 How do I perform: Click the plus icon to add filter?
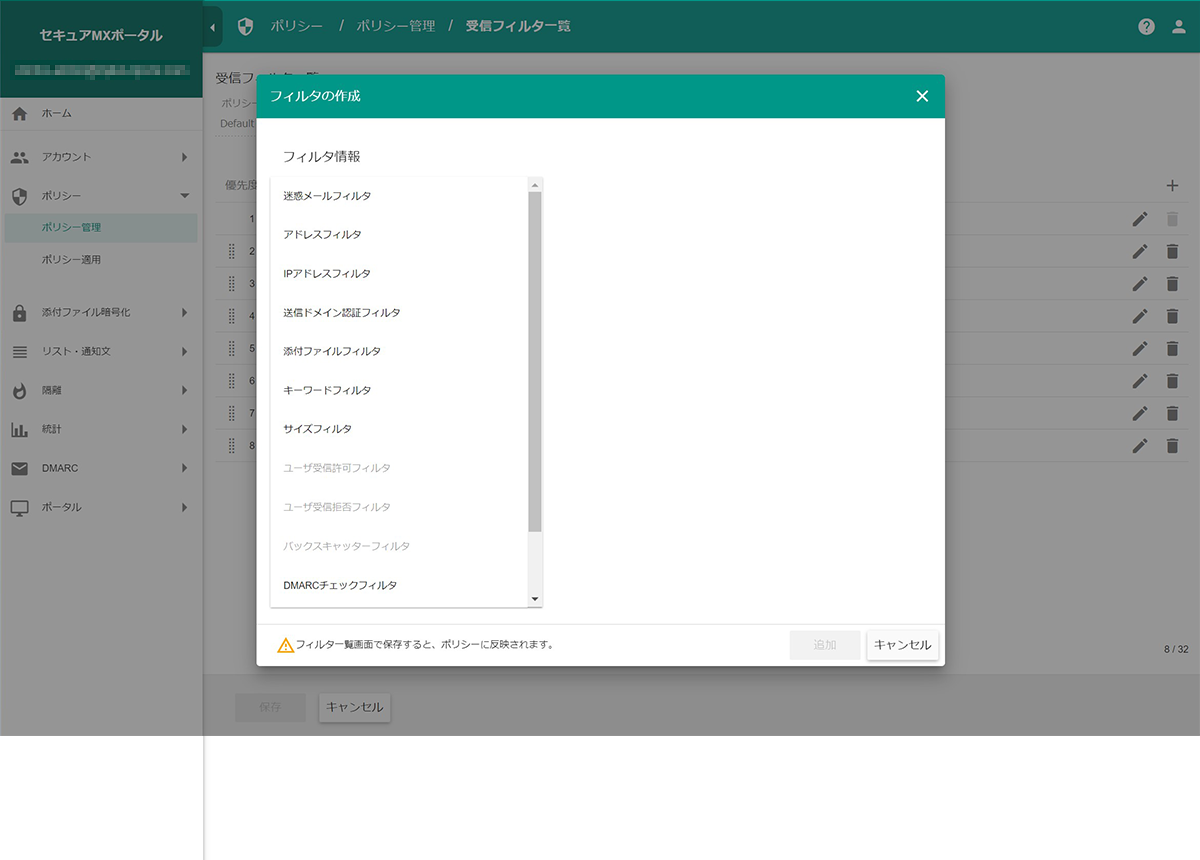[x=1172, y=185]
